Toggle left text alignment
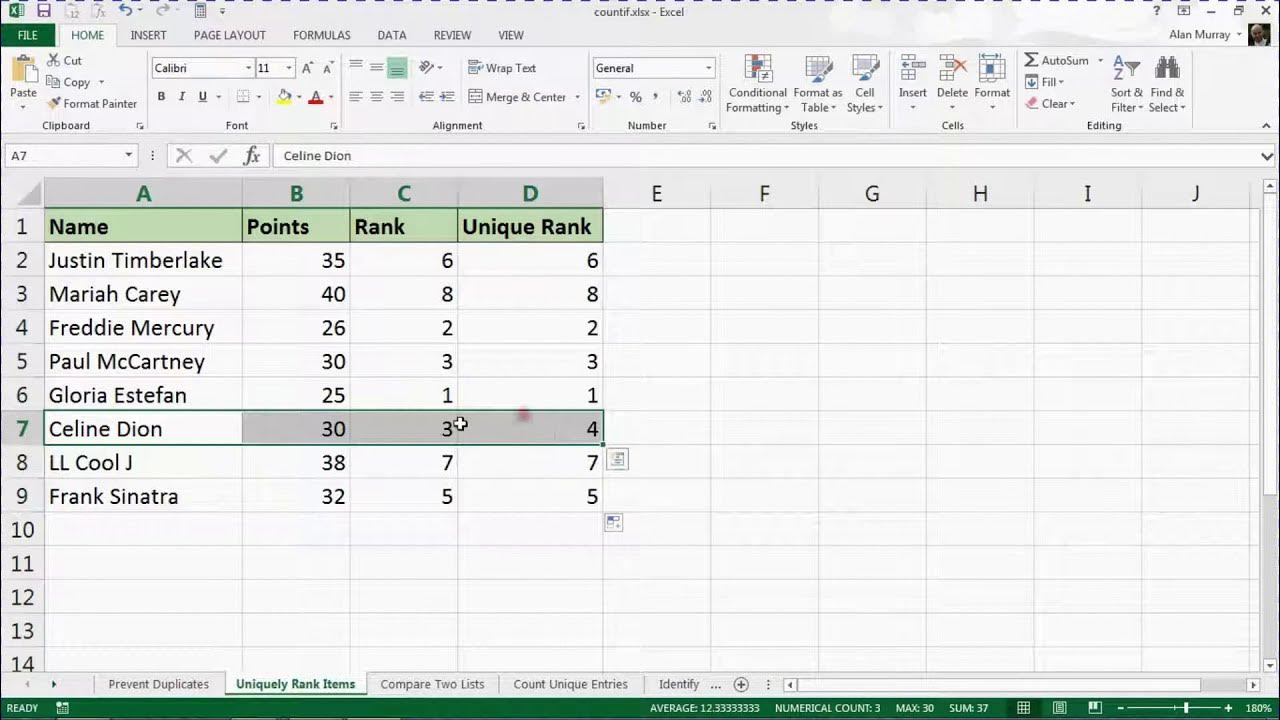This screenshot has width=1280, height=720. [356, 97]
